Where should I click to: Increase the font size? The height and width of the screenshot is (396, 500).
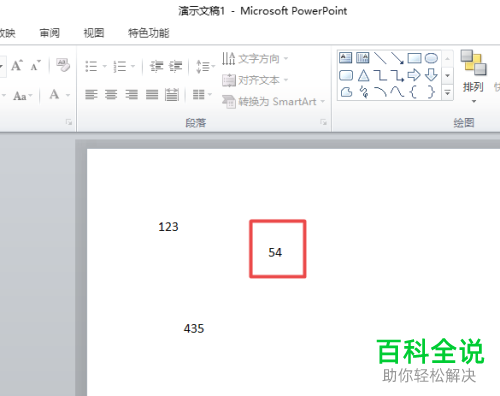coord(17,65)
